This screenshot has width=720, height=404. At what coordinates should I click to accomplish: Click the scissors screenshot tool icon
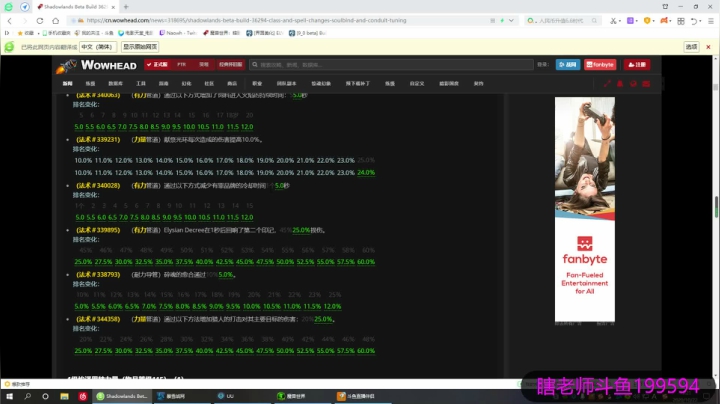pos(613,21)
